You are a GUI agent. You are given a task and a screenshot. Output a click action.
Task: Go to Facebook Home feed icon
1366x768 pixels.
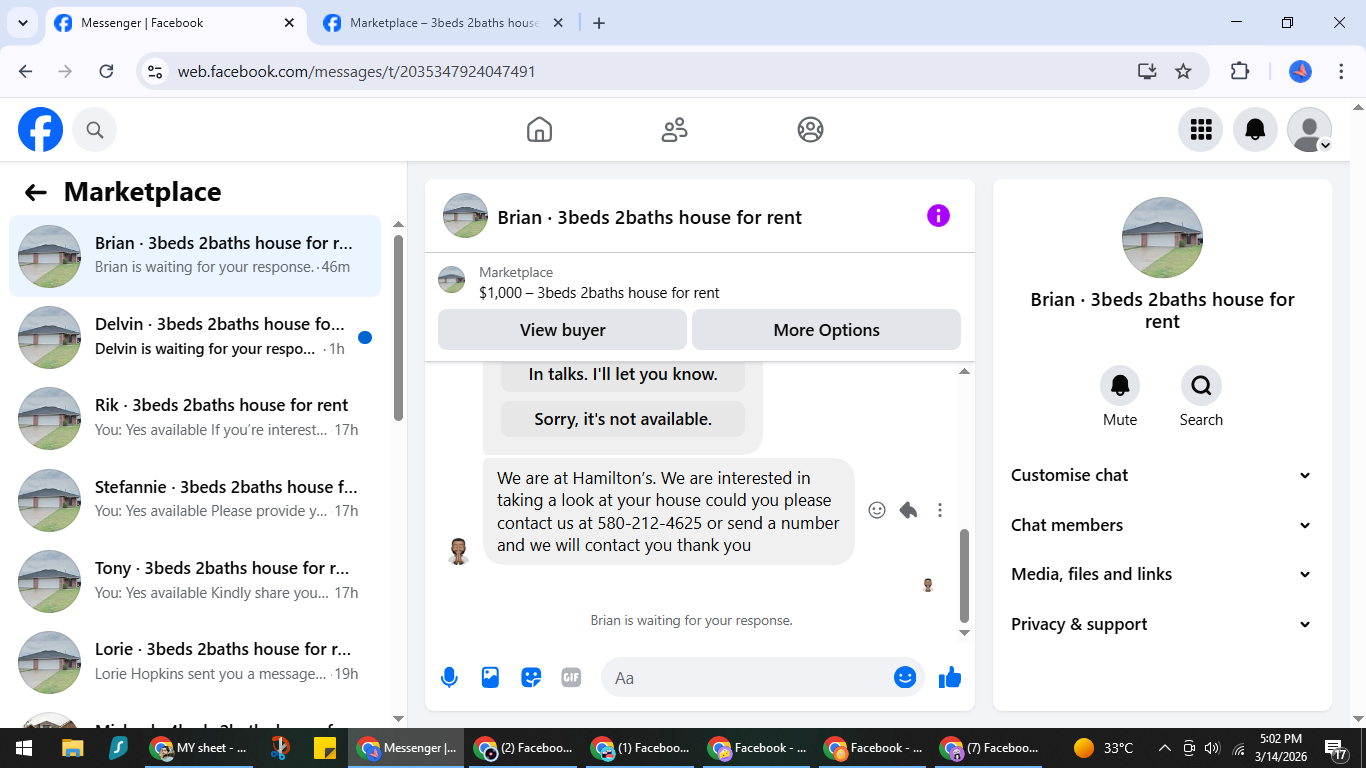click(x=539, y=130)
